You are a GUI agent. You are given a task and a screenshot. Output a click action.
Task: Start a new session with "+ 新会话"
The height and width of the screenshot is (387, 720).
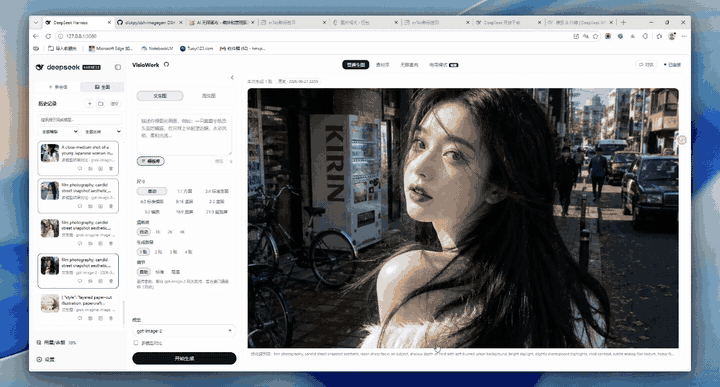click(x=58, y=87)
